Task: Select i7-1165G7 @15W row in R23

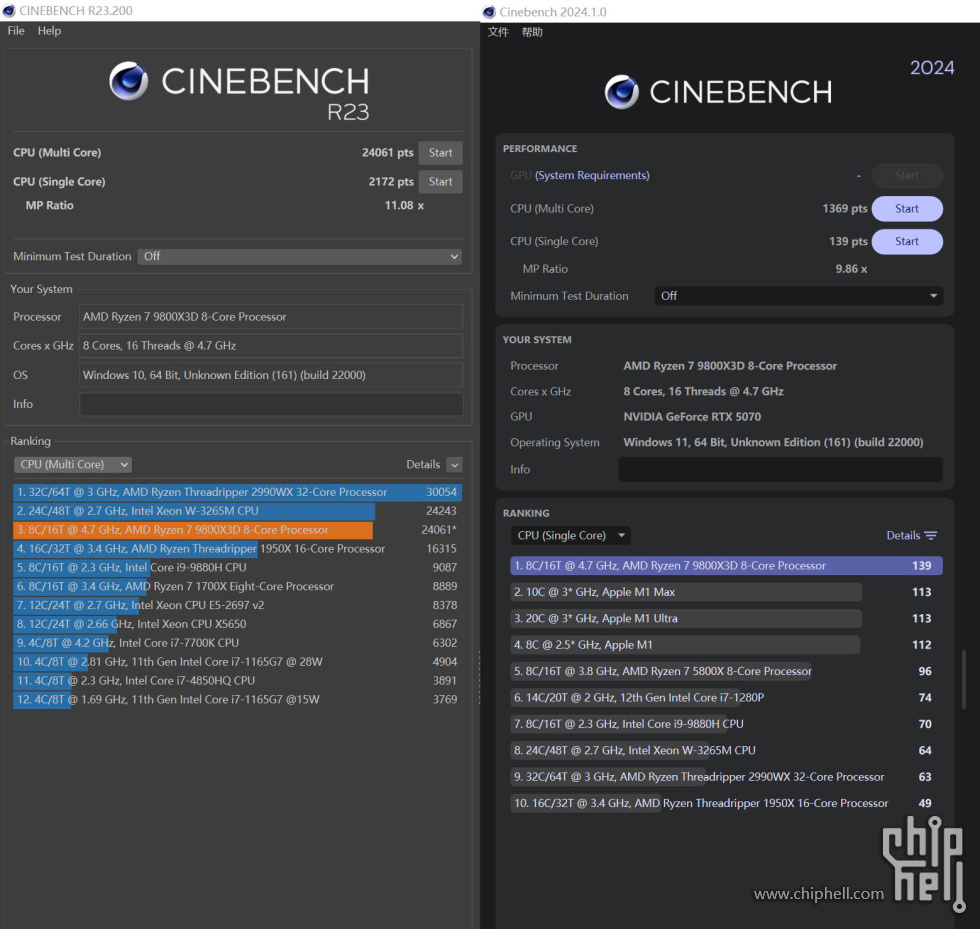Action: [238, 699]
